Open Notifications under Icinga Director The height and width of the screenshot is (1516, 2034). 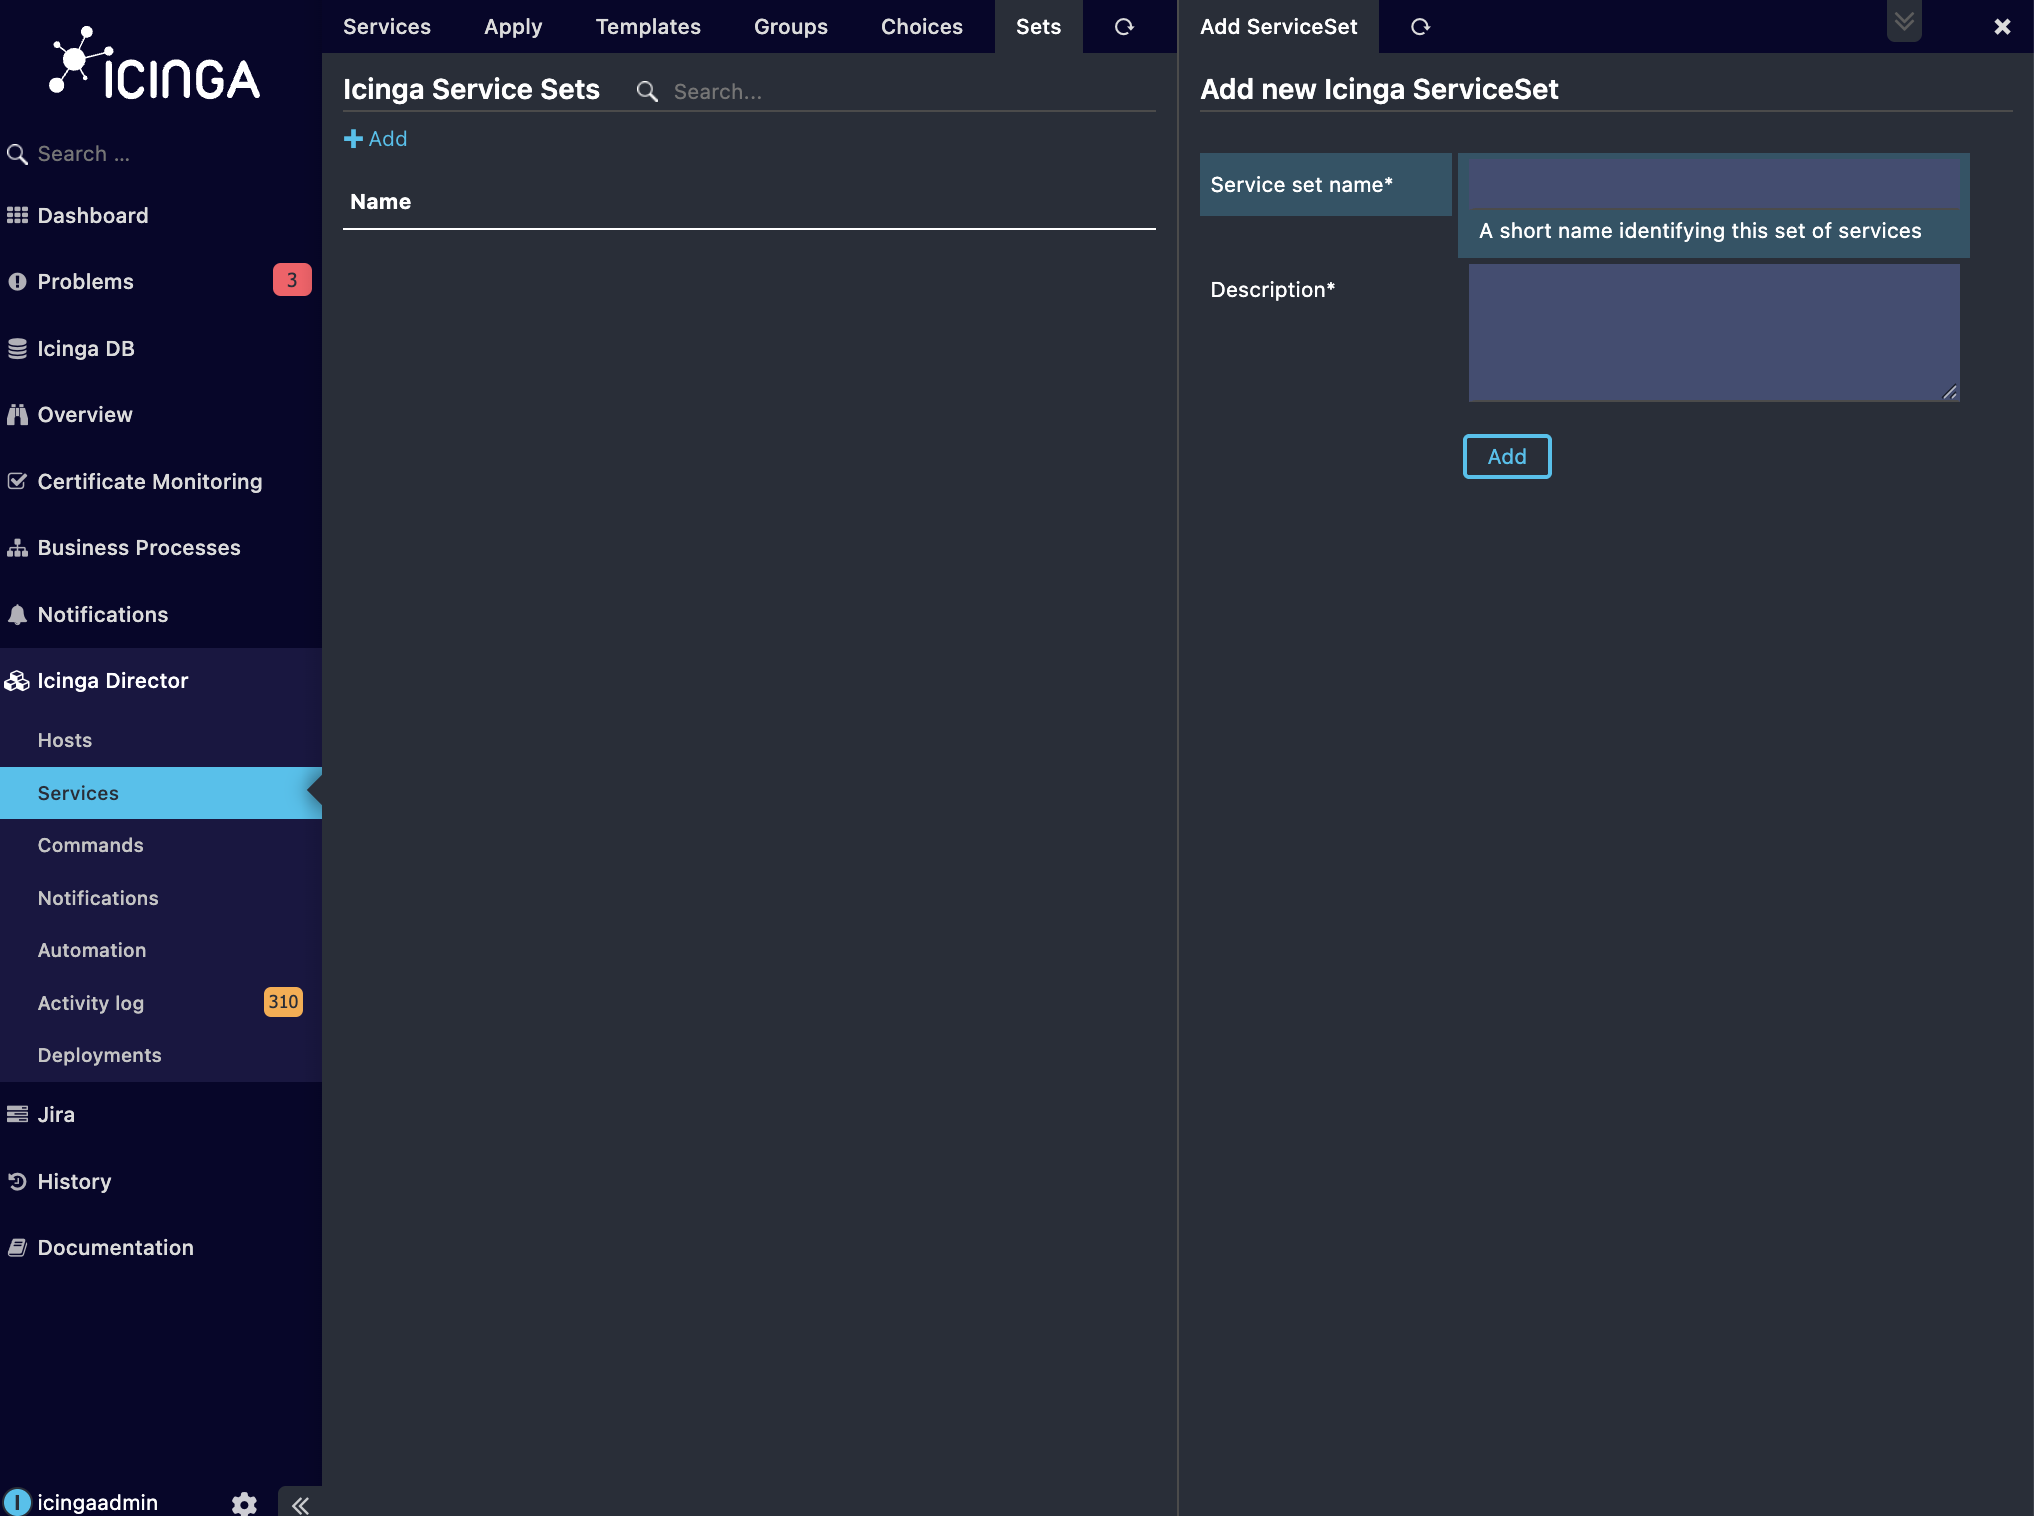coord(161,898)
